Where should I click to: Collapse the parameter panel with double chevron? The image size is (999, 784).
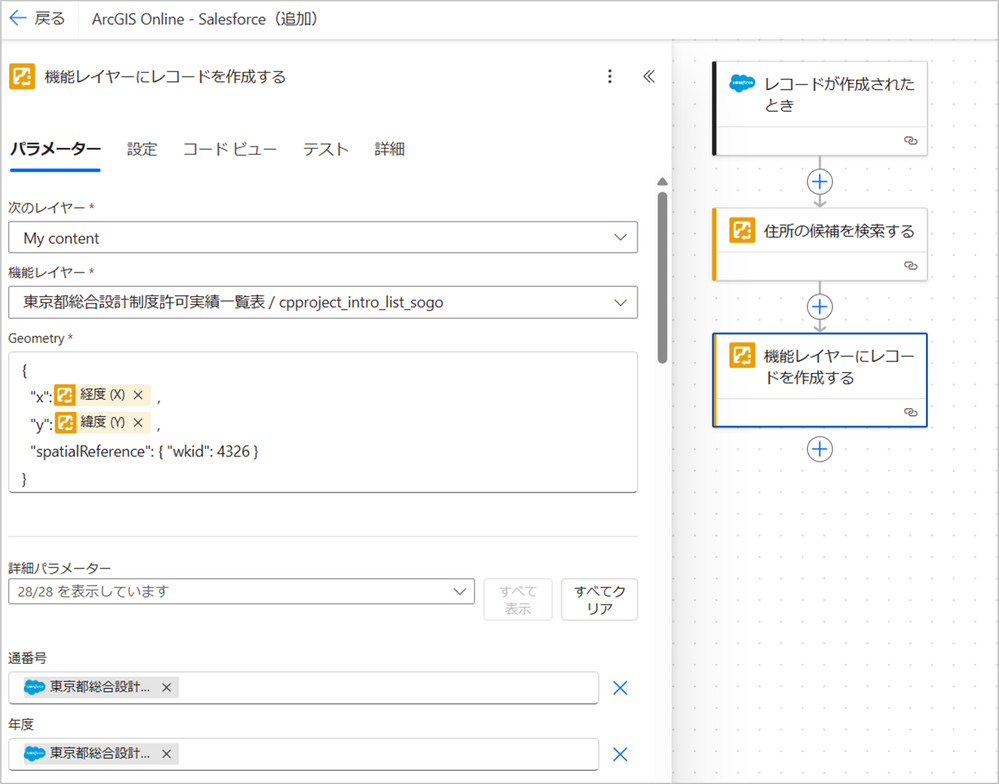point(649,77)
